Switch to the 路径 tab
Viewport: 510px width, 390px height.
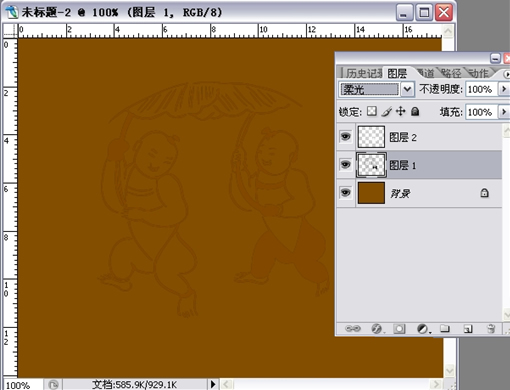[450, 73]
